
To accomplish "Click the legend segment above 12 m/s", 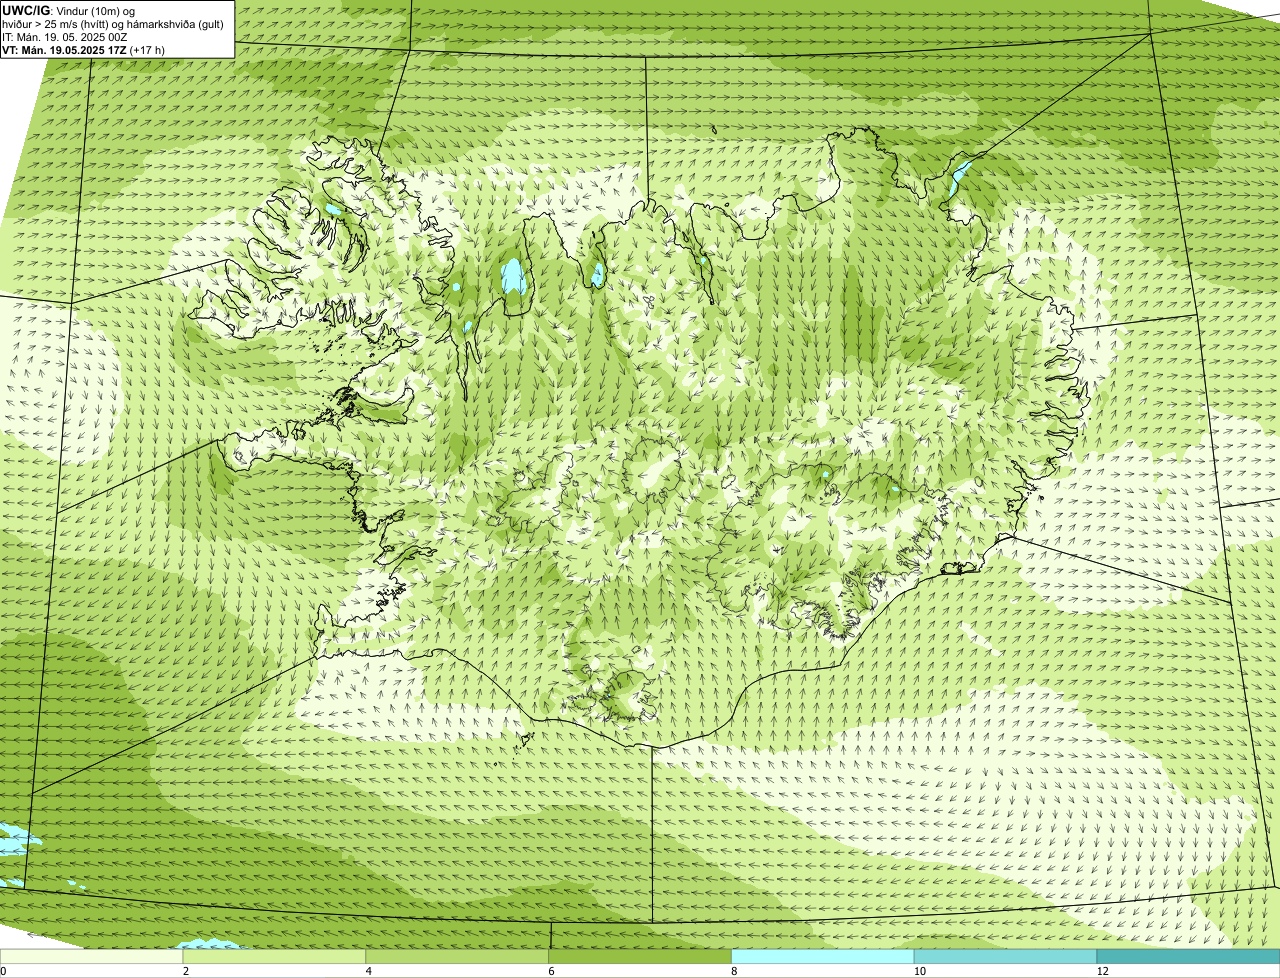I will tap(1188, 956).
